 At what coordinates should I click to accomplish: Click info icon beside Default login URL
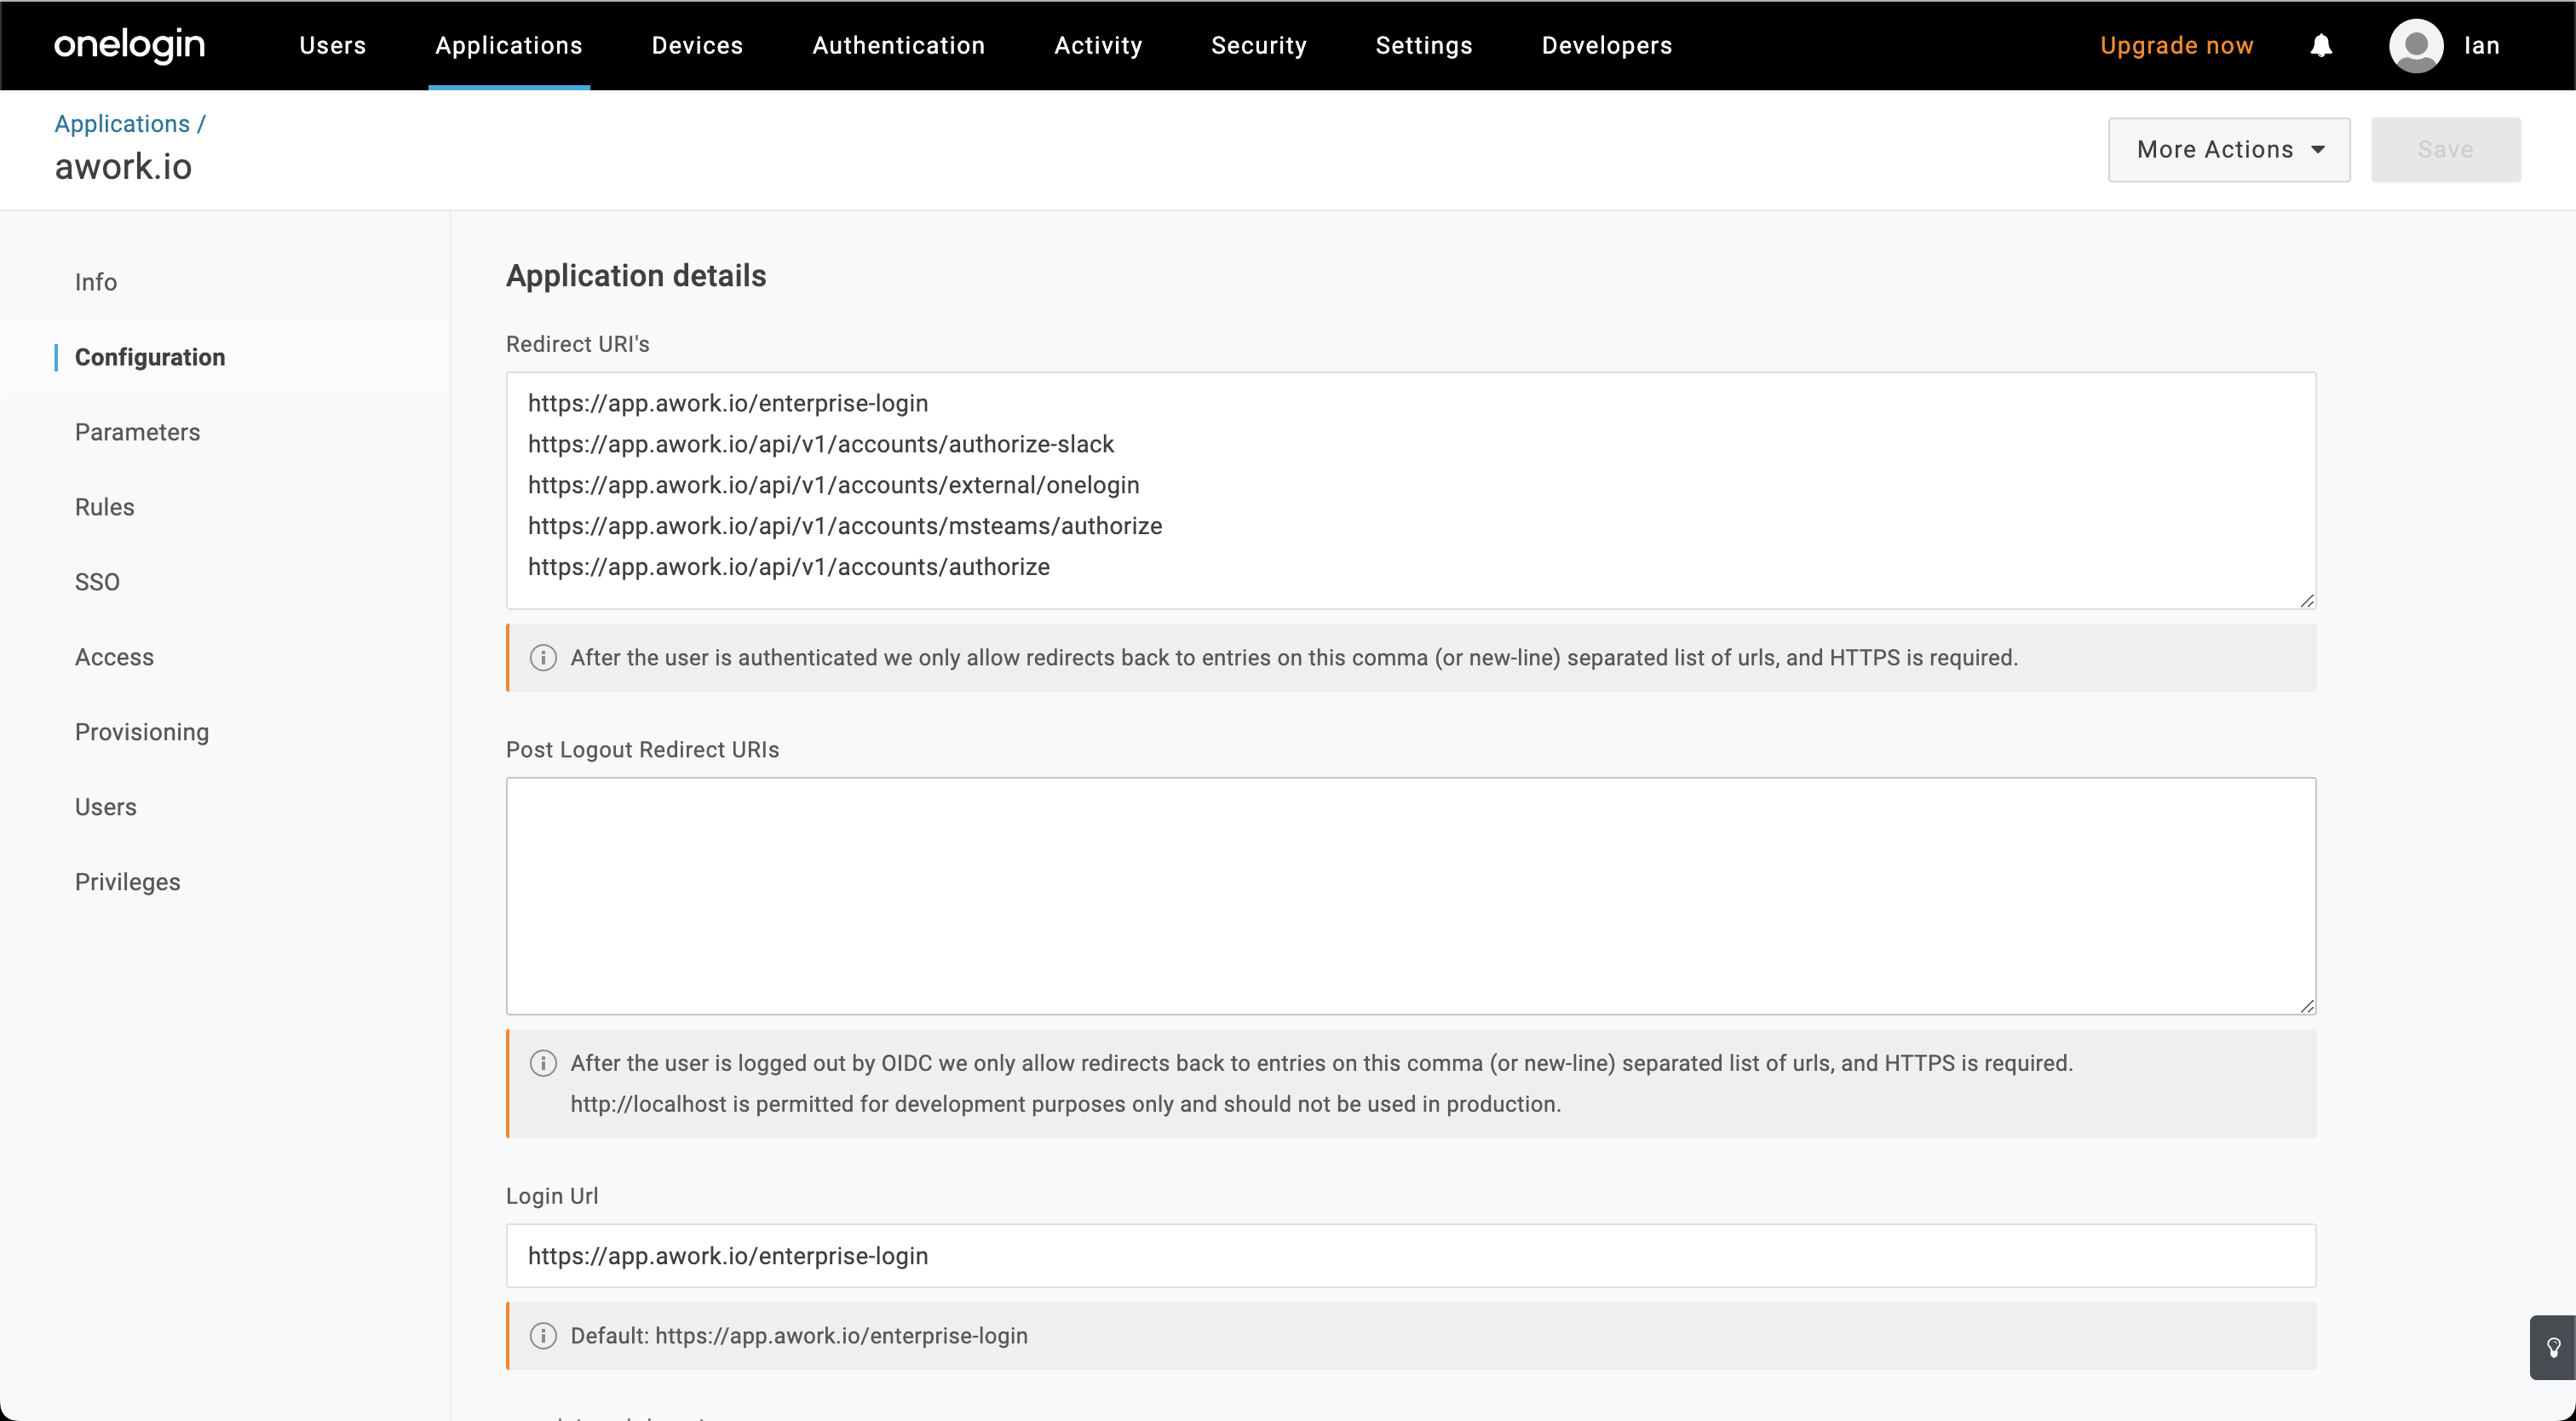543,1336
